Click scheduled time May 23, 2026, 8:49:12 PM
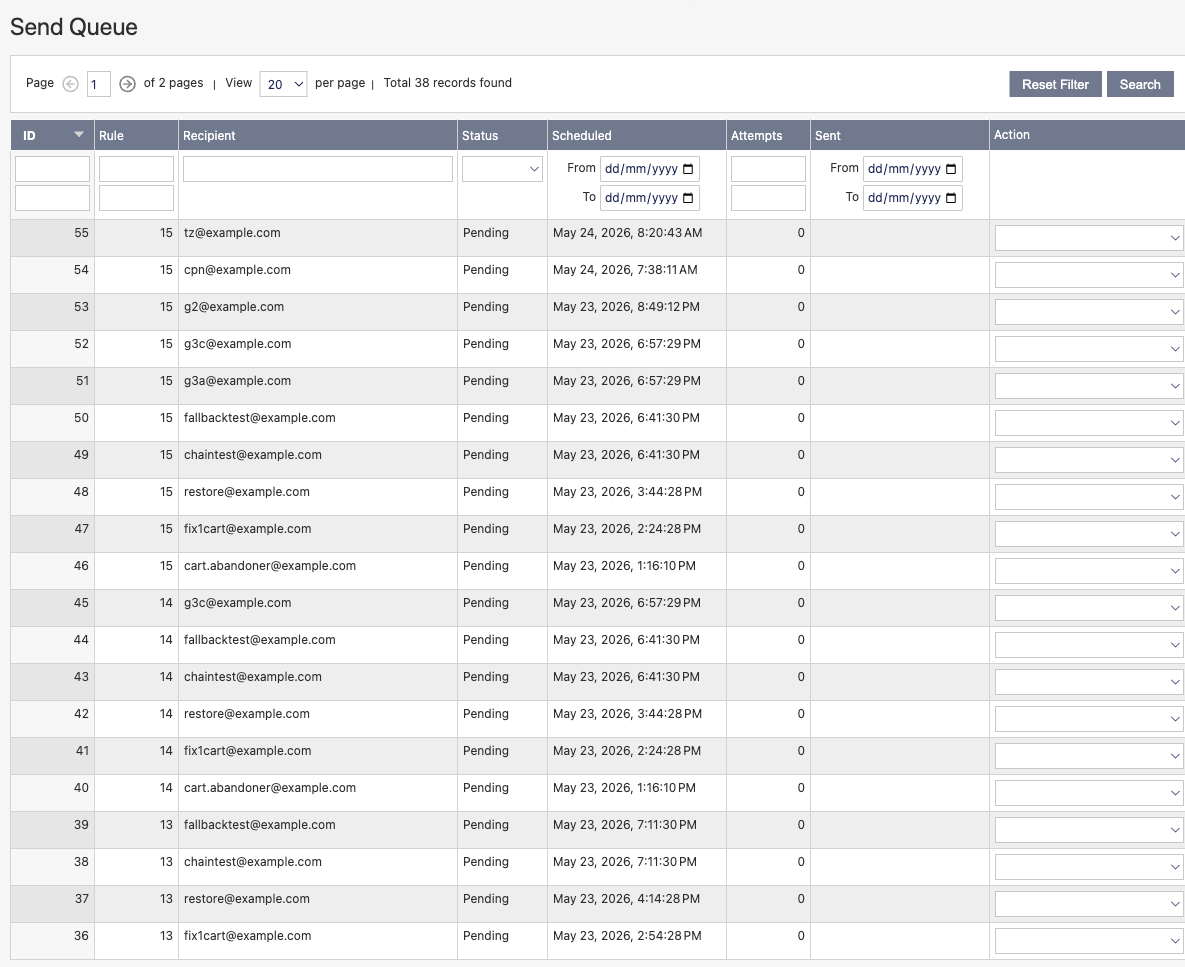 pyautogui.click(x=626, y=307)
